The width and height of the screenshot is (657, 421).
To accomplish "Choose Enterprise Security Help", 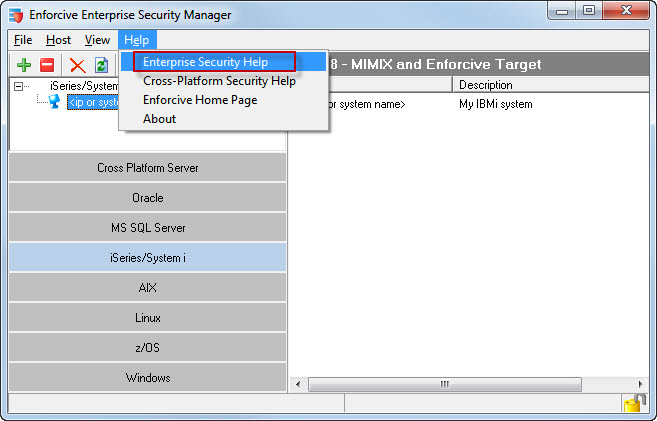I will [x=223, y=62].
